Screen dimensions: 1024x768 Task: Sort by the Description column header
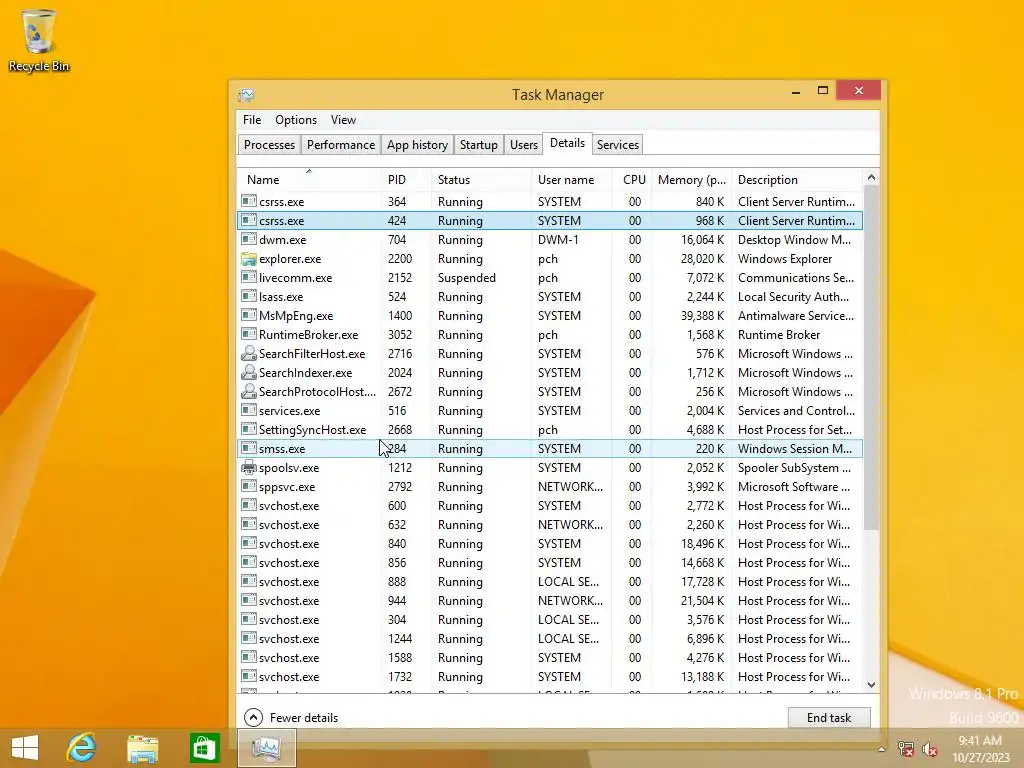coord(797,180)
